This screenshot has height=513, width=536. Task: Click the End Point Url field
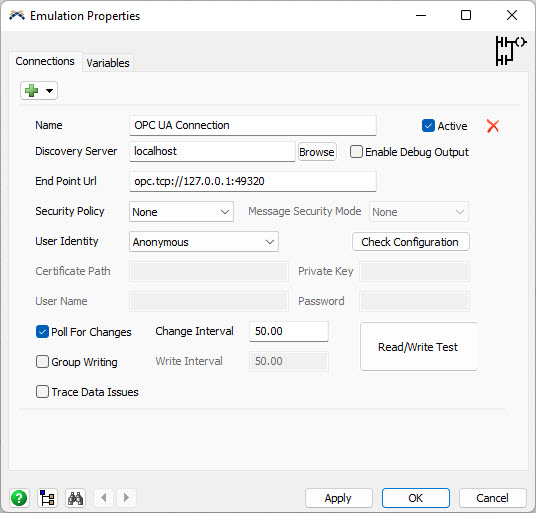tap(253, 181)
